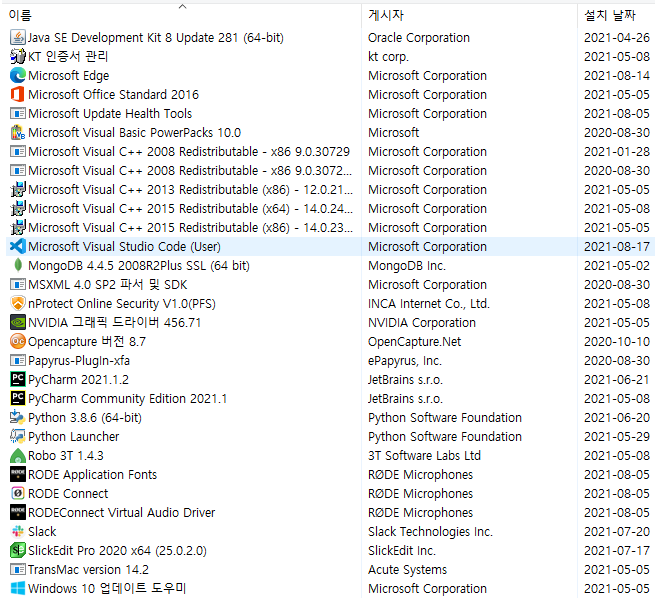Select Microsoft Visual C++ 2008 Redistributable x86 9.0.30729
The height and width of the screenshot is (598, 655).
pos(189,152)
